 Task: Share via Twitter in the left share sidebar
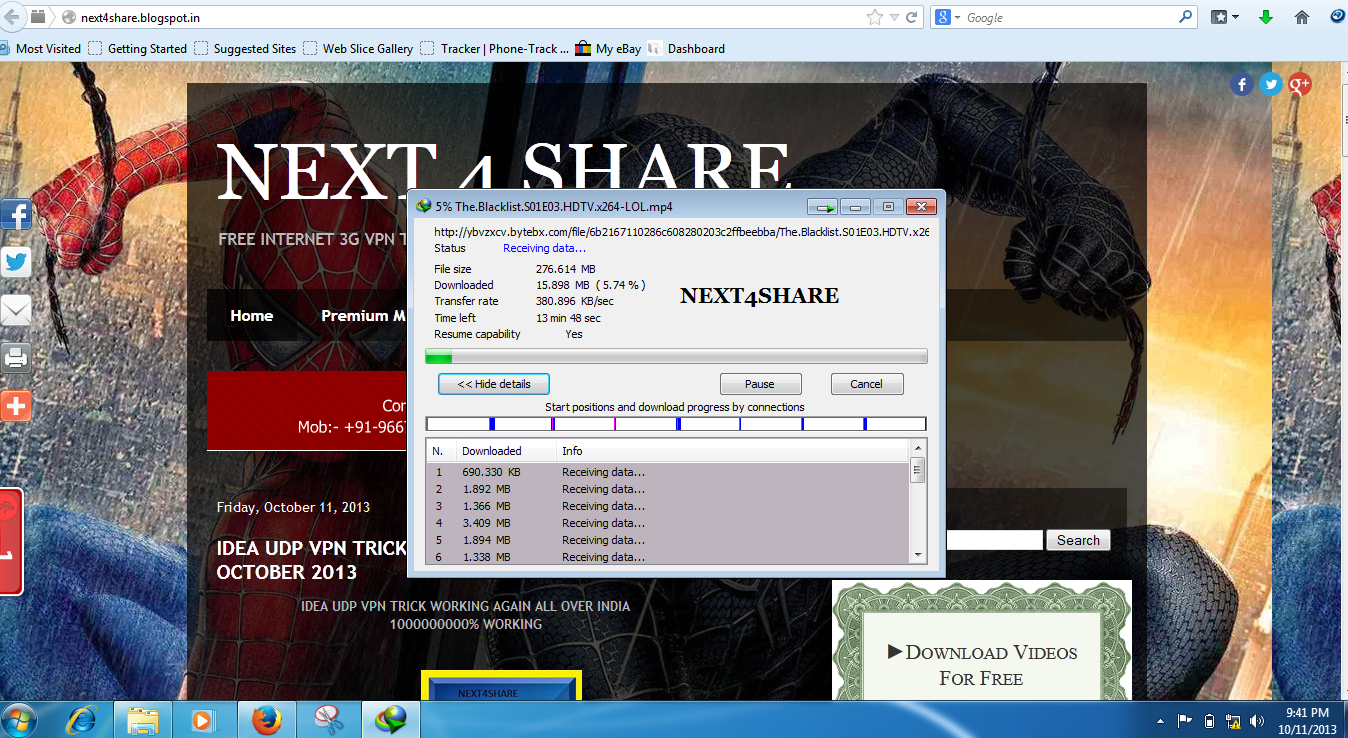(15, 262)
